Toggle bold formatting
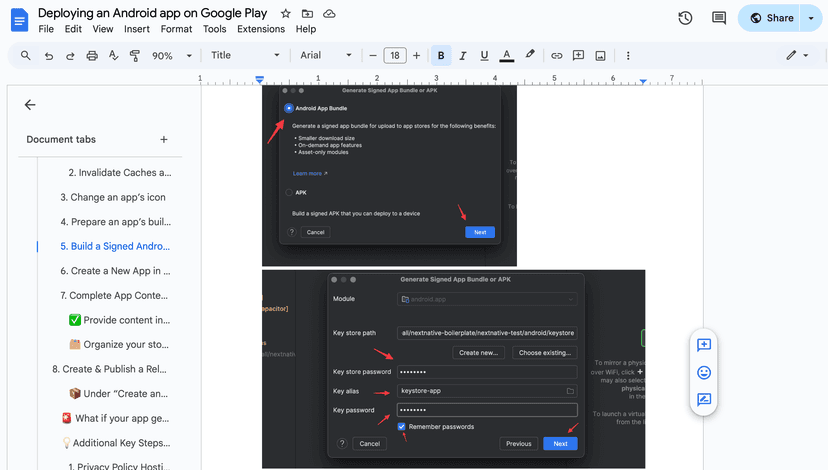Viewport: 828px width, 470px height. click(441, 55)
